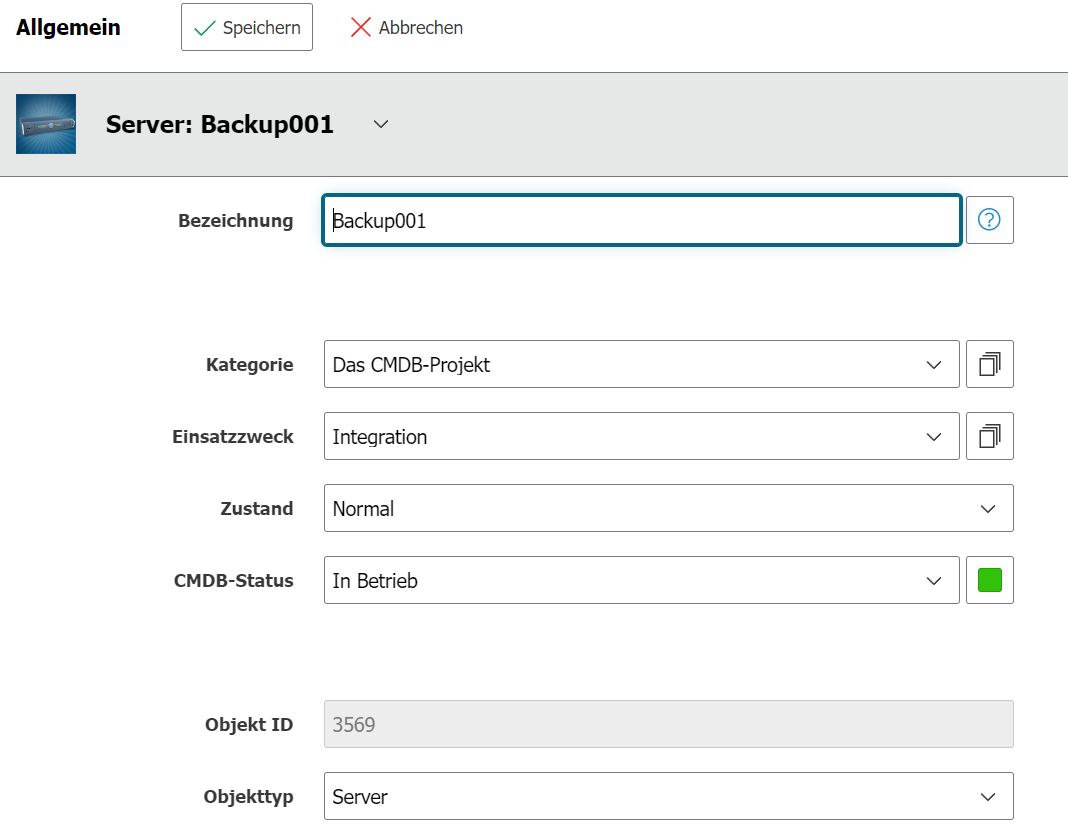The image size is (1068, 831).
Task: Select the Allgemein section heading
Action: pyautogui.click(x=68, y=28)
